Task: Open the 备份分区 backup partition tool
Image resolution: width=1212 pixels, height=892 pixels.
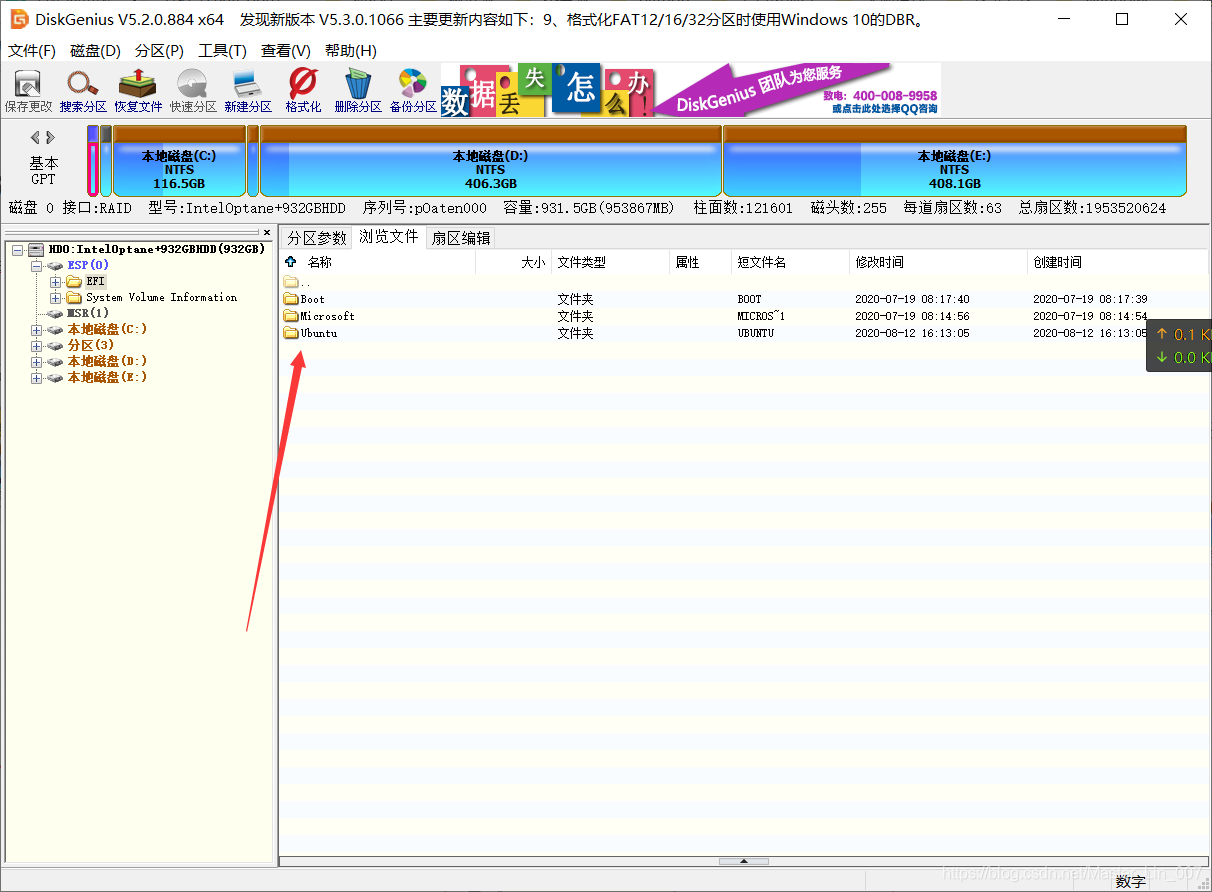Action: 413,91
